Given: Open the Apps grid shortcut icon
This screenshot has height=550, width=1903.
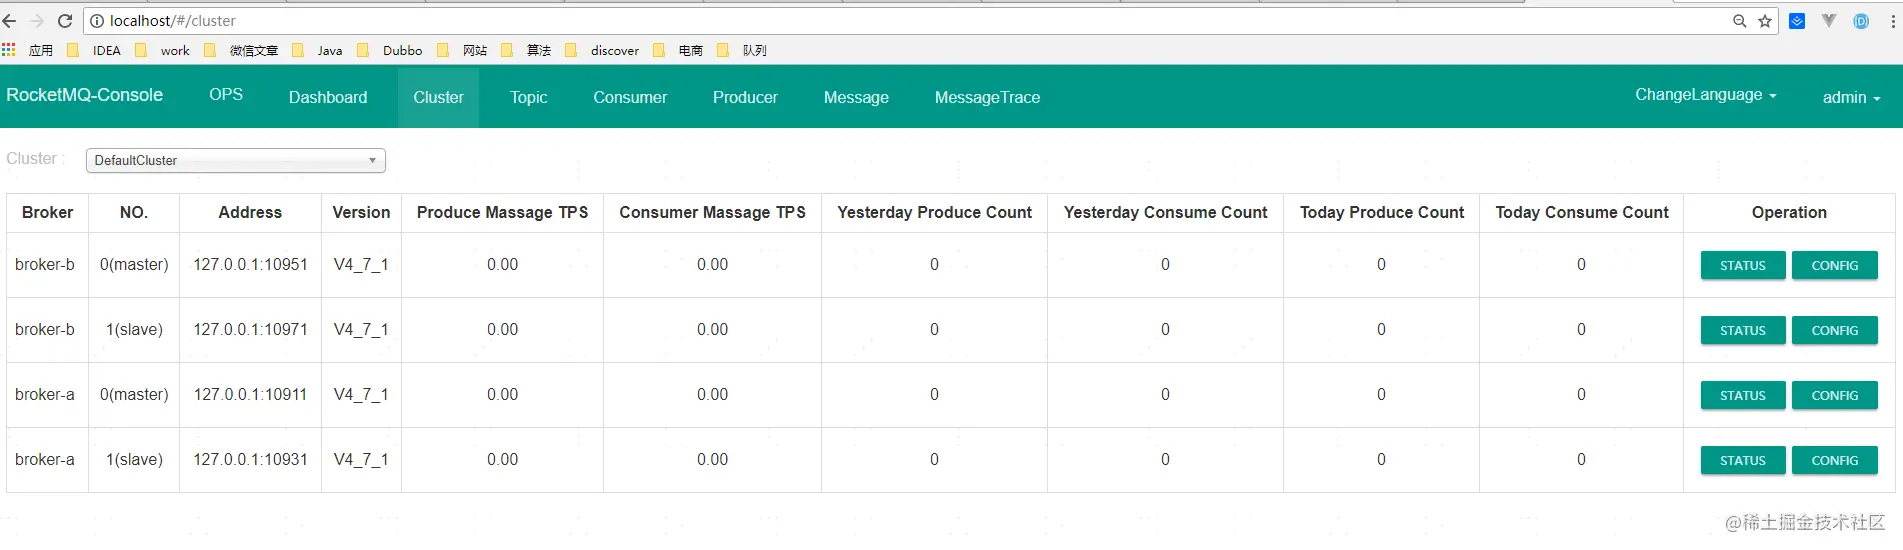Looking at the screenshot, I should tap(9, 50).
